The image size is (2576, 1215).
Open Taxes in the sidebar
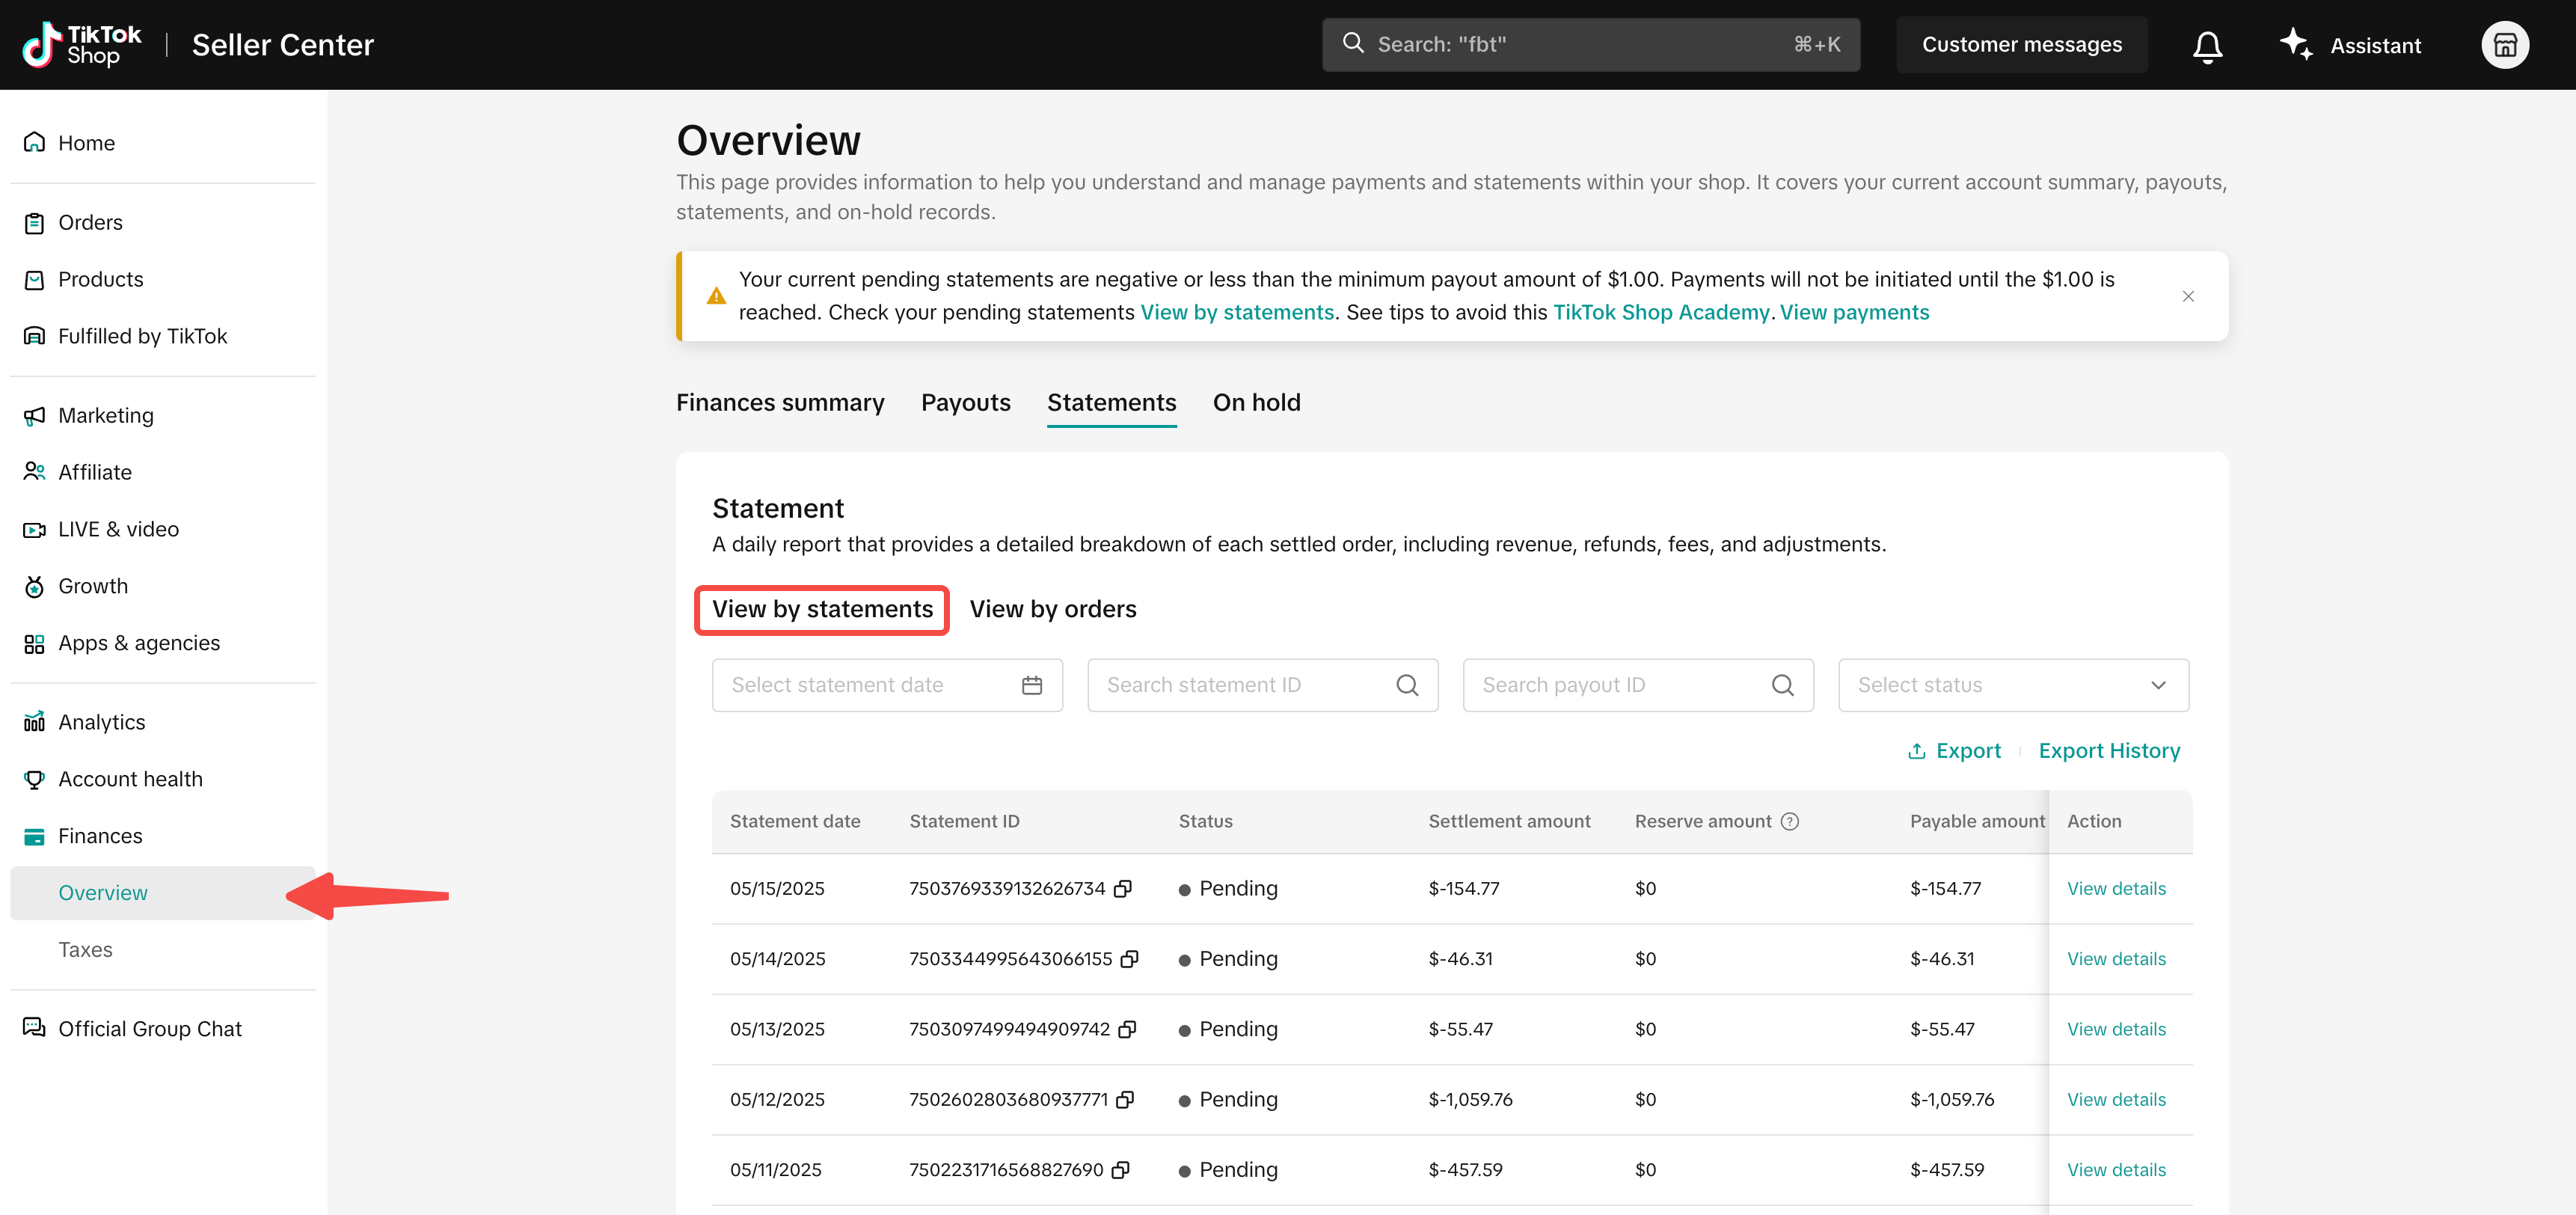85,950
